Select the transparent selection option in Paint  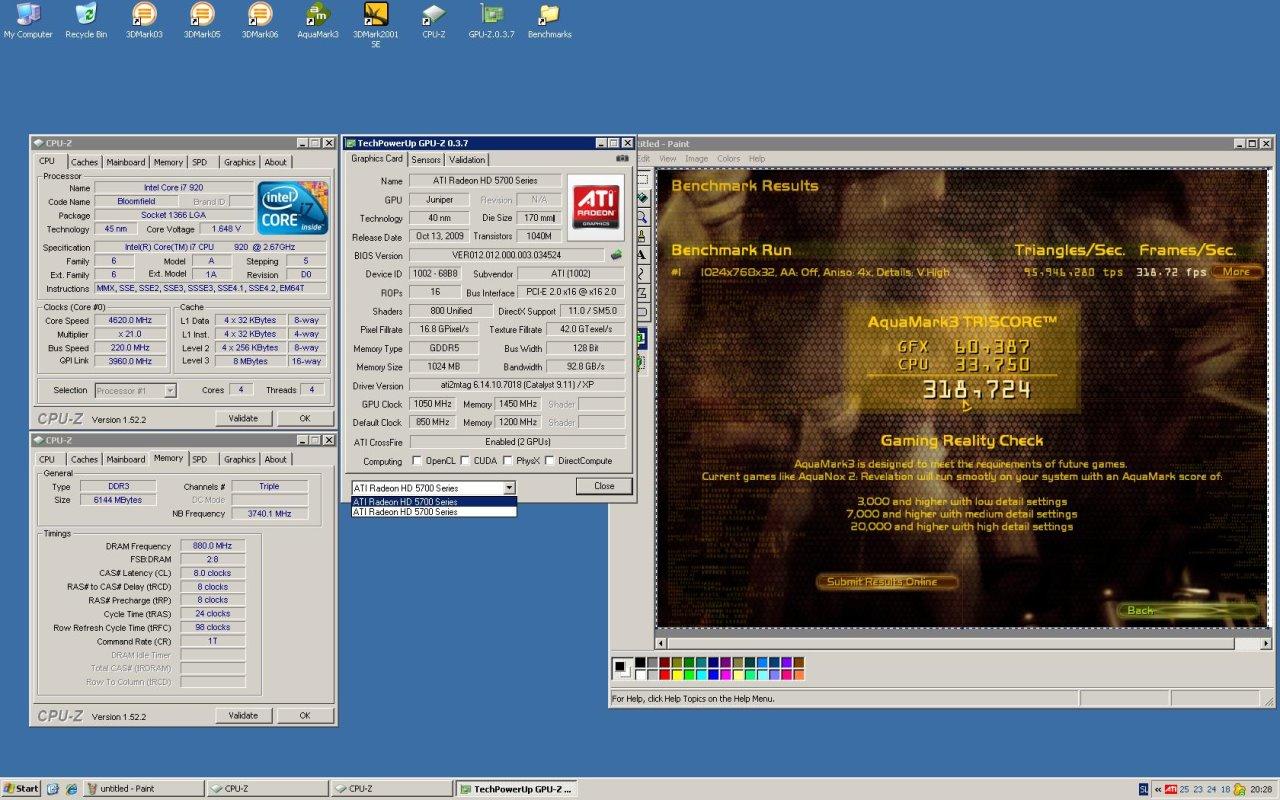[643, 362]
